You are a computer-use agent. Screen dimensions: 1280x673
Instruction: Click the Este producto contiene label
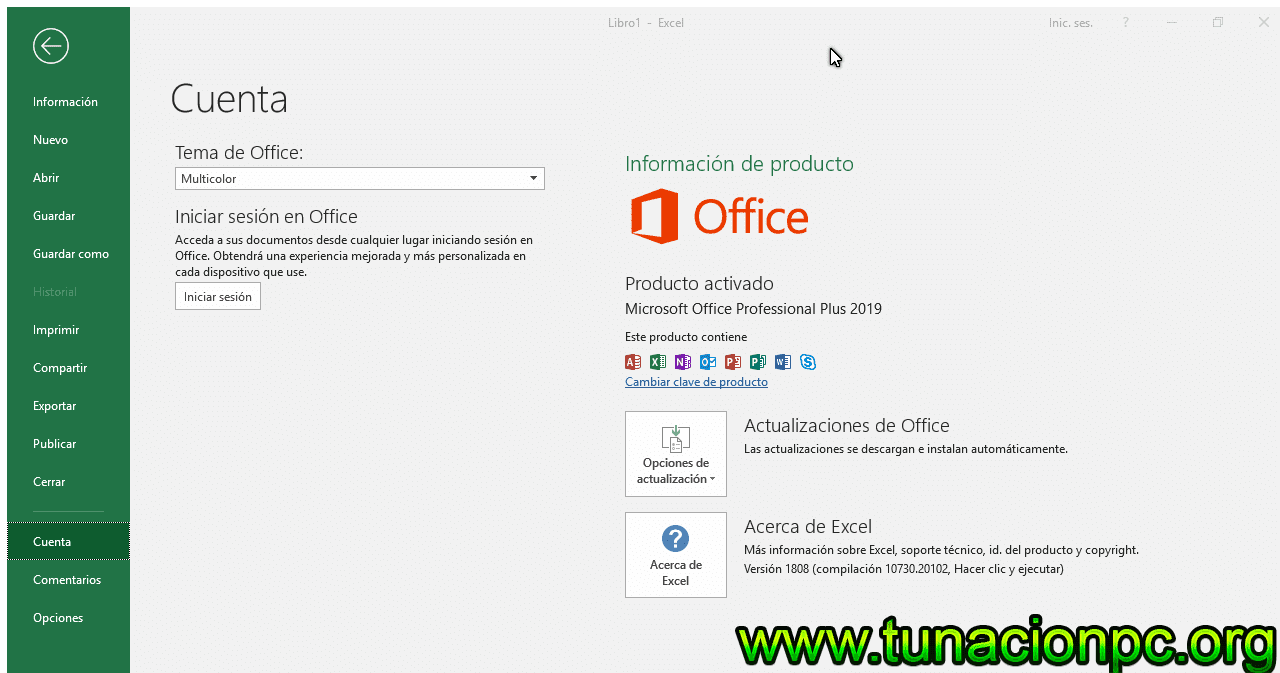(686, 337)
